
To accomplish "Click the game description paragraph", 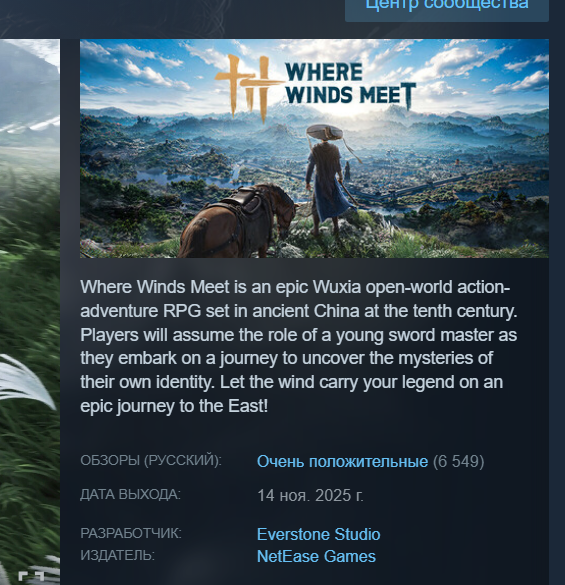I will click(x=299, y=347).
